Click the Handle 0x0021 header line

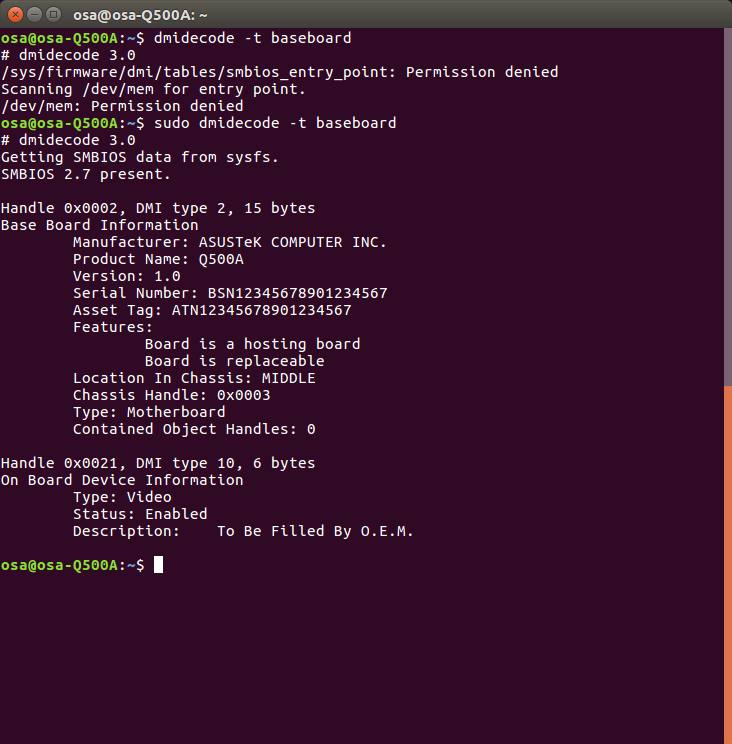pyautogui.click(x=158, y=463)
